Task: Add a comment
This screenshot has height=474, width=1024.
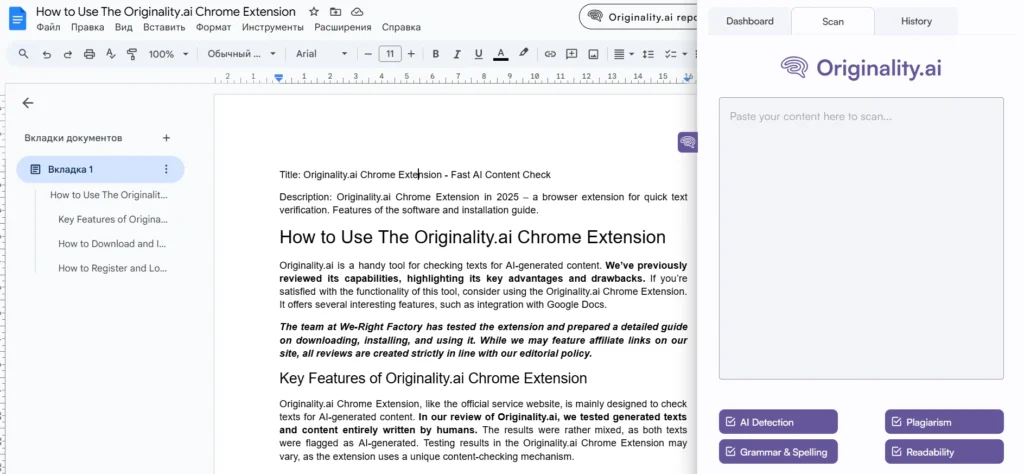Action: coord(571,54)
